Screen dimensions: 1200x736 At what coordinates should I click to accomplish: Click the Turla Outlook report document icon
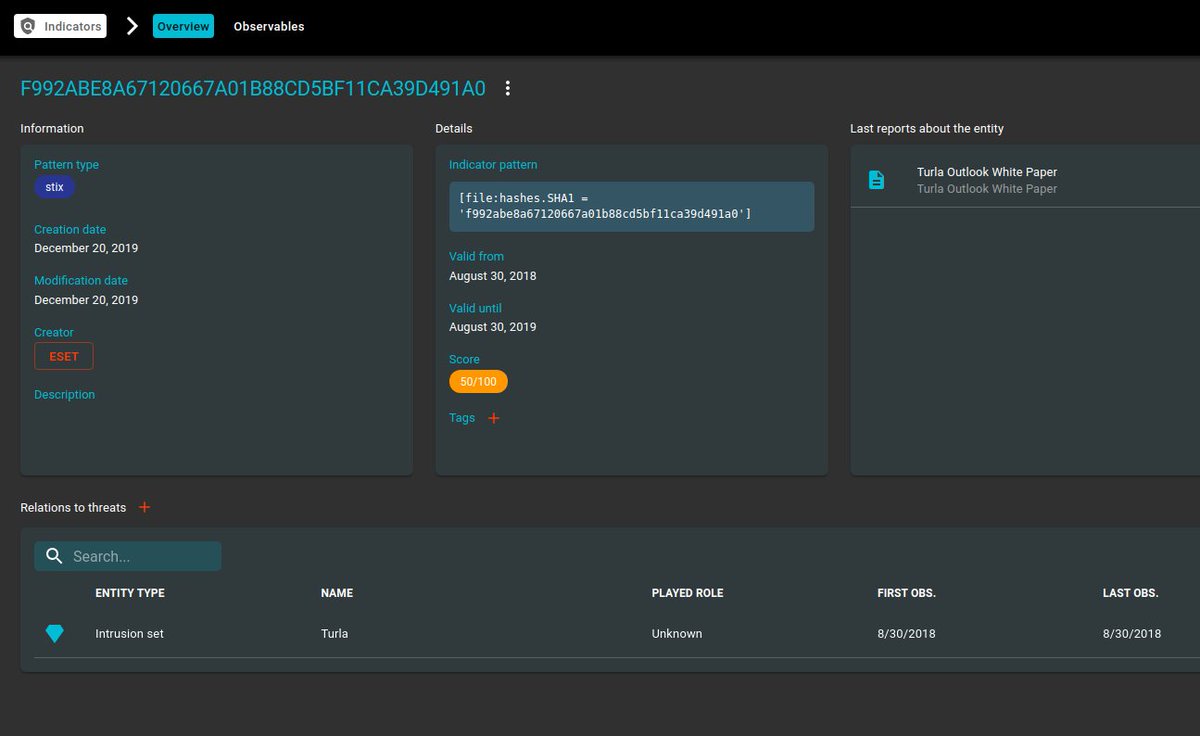[x=876, y=180]
